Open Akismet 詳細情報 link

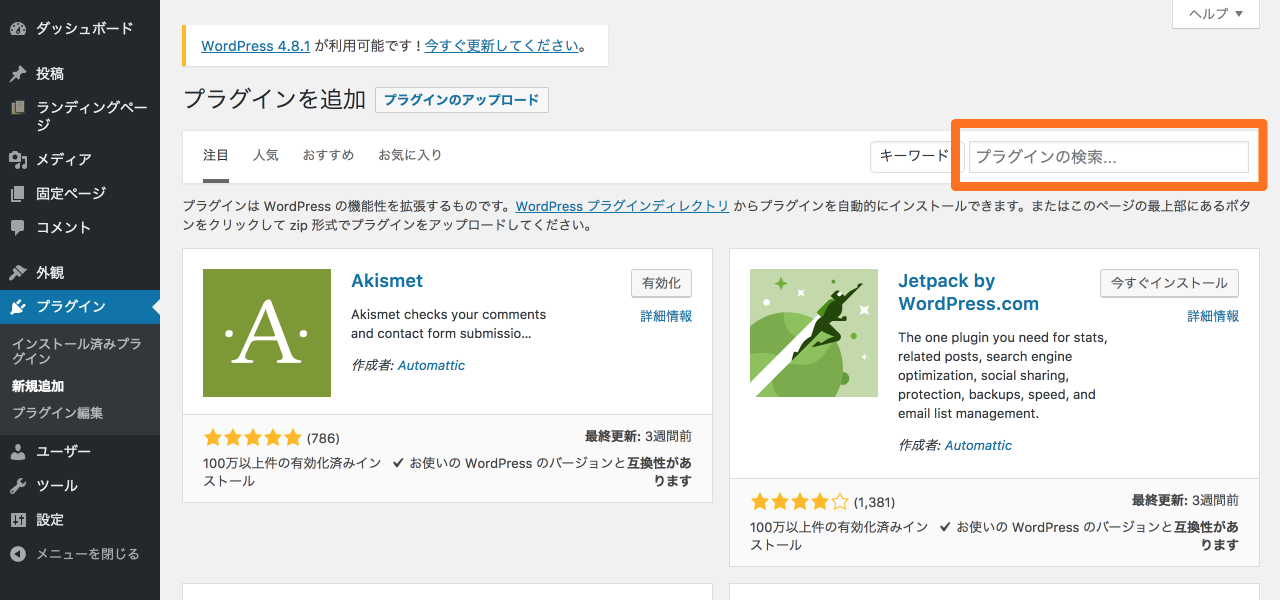coord(666,316)
